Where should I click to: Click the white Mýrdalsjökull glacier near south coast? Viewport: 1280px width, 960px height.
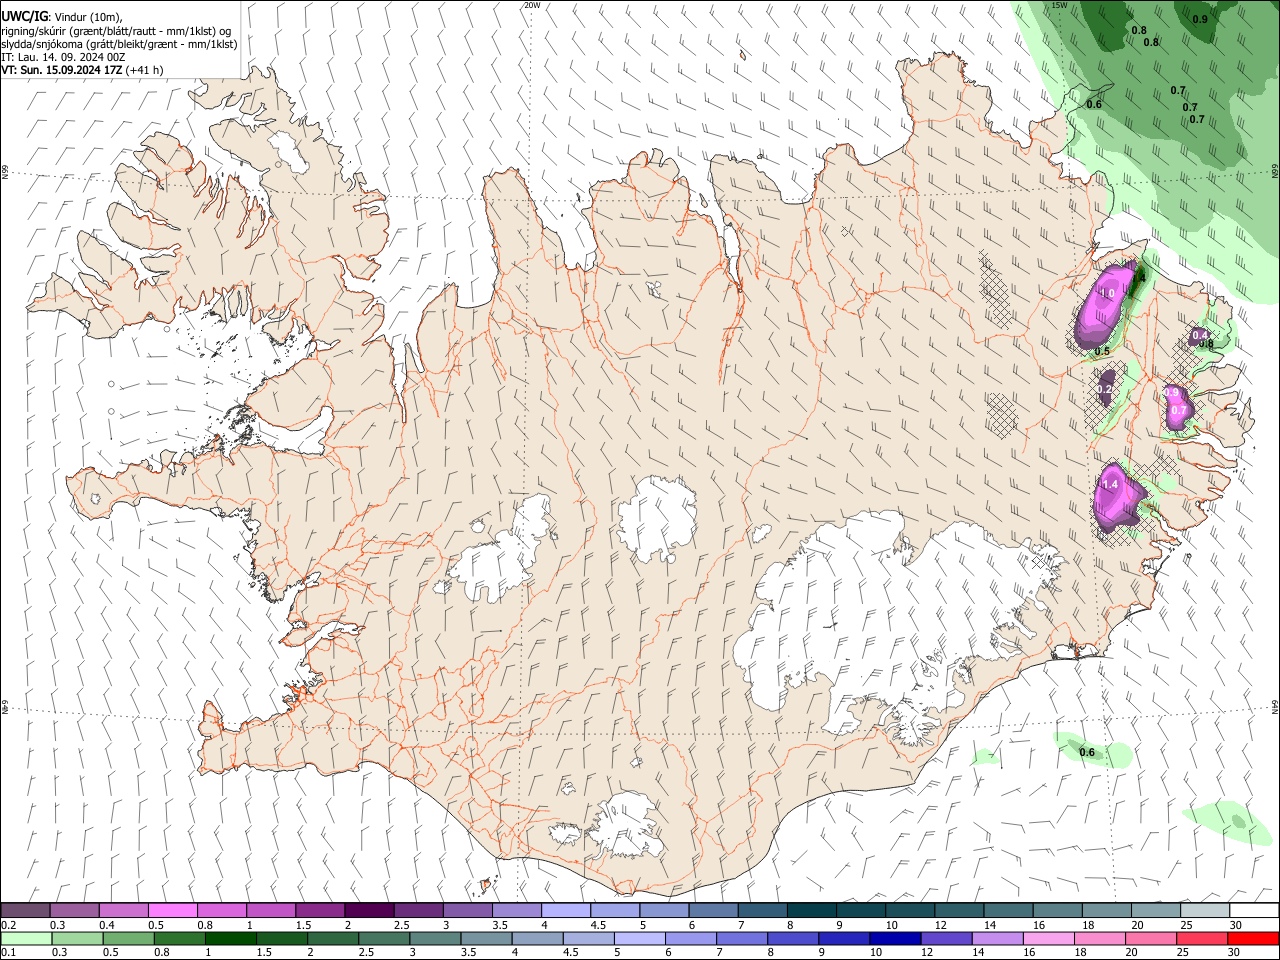pos(625,825)
